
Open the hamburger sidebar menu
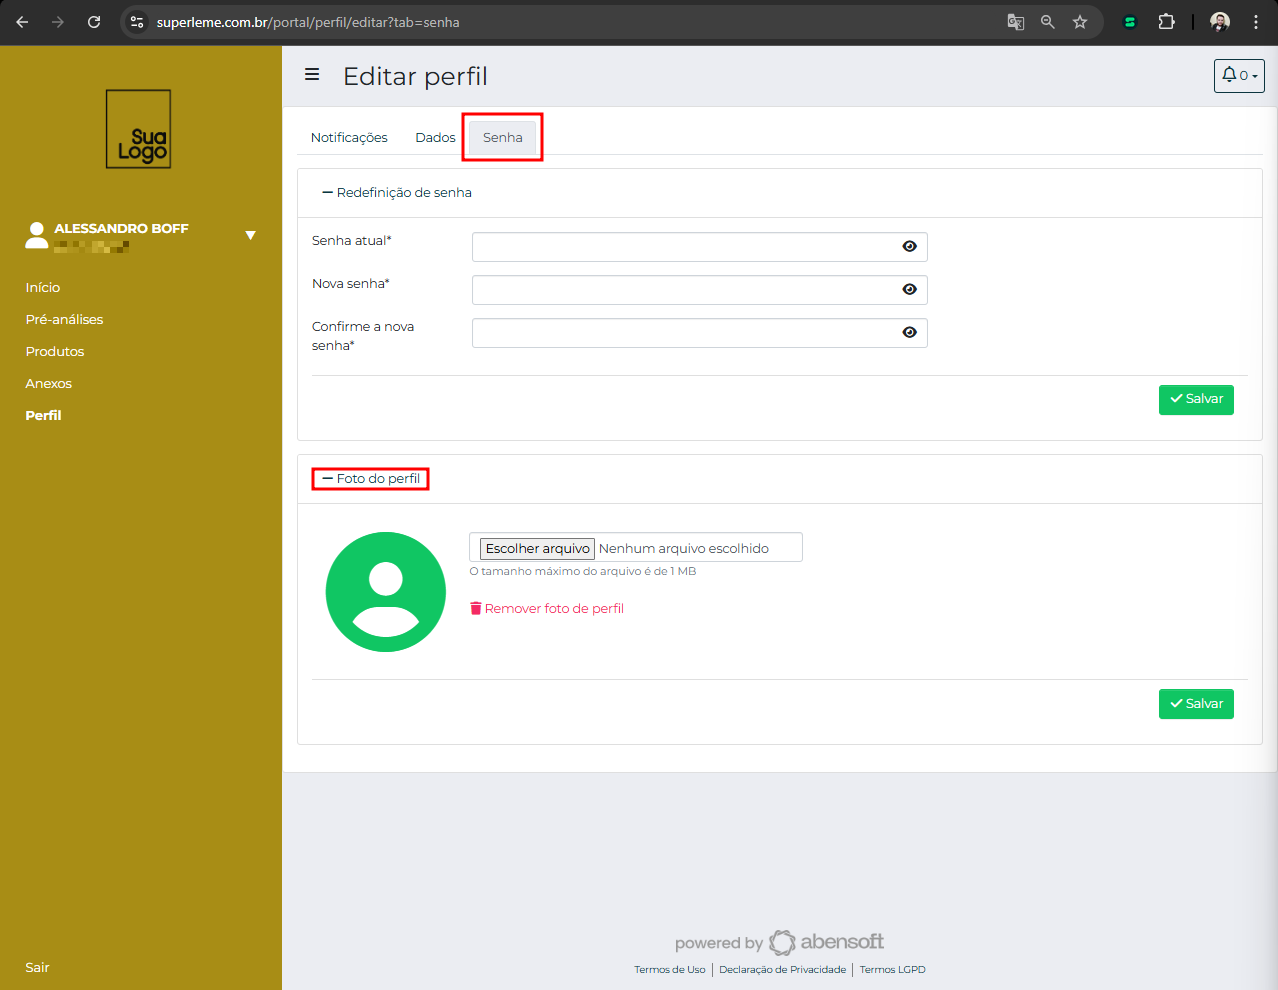(312, 75)
